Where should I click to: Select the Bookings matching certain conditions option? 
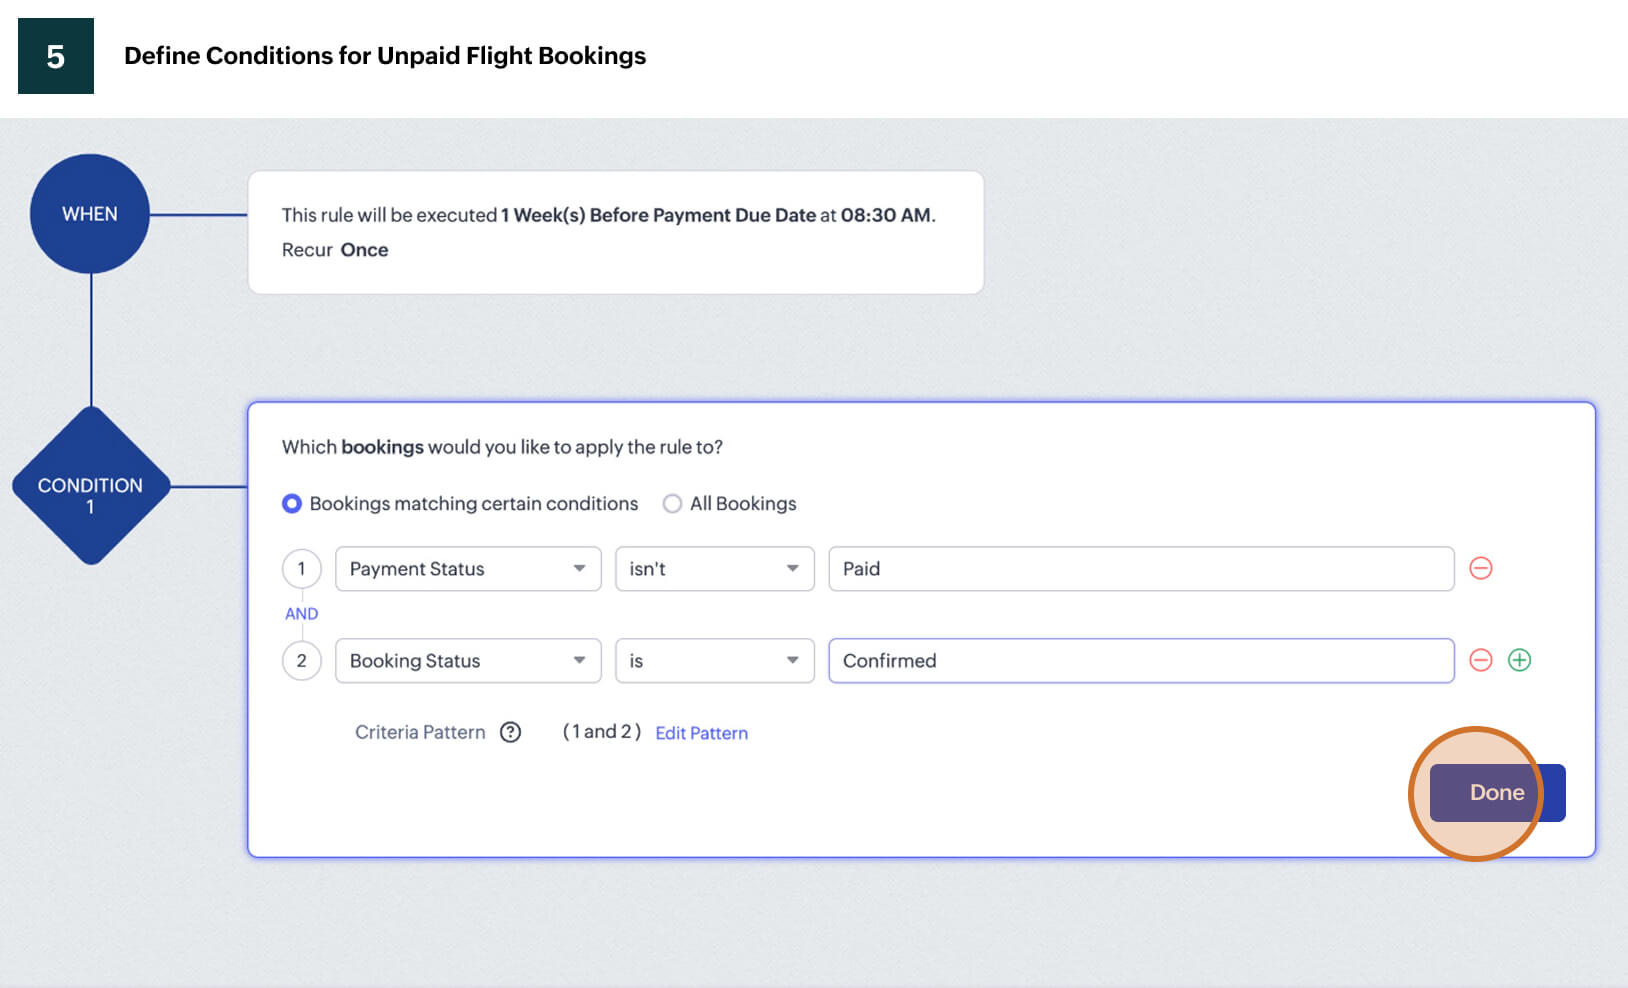(292, 503)
